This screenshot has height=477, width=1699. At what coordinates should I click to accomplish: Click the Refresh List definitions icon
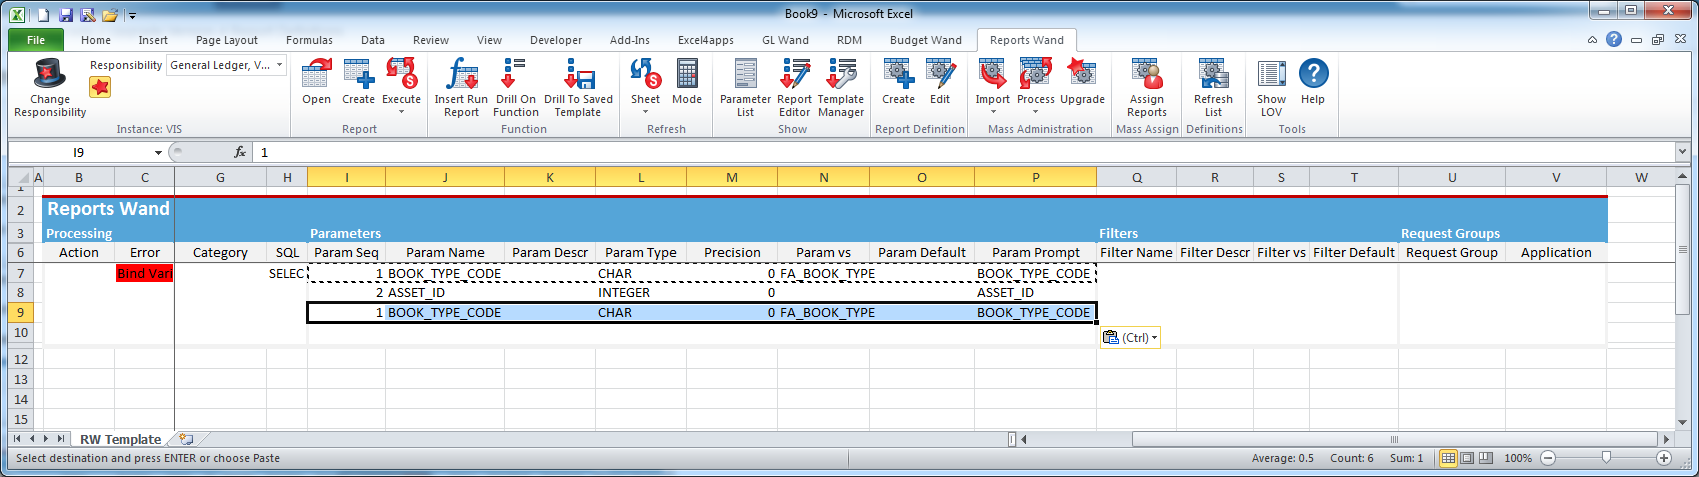tap(1213, 74)
